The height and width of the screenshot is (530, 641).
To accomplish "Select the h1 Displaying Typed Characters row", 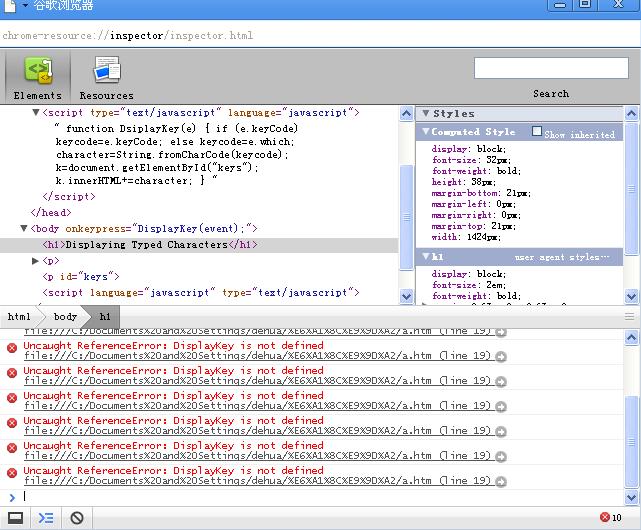I will pyautogui.click(x=199, y=245).
